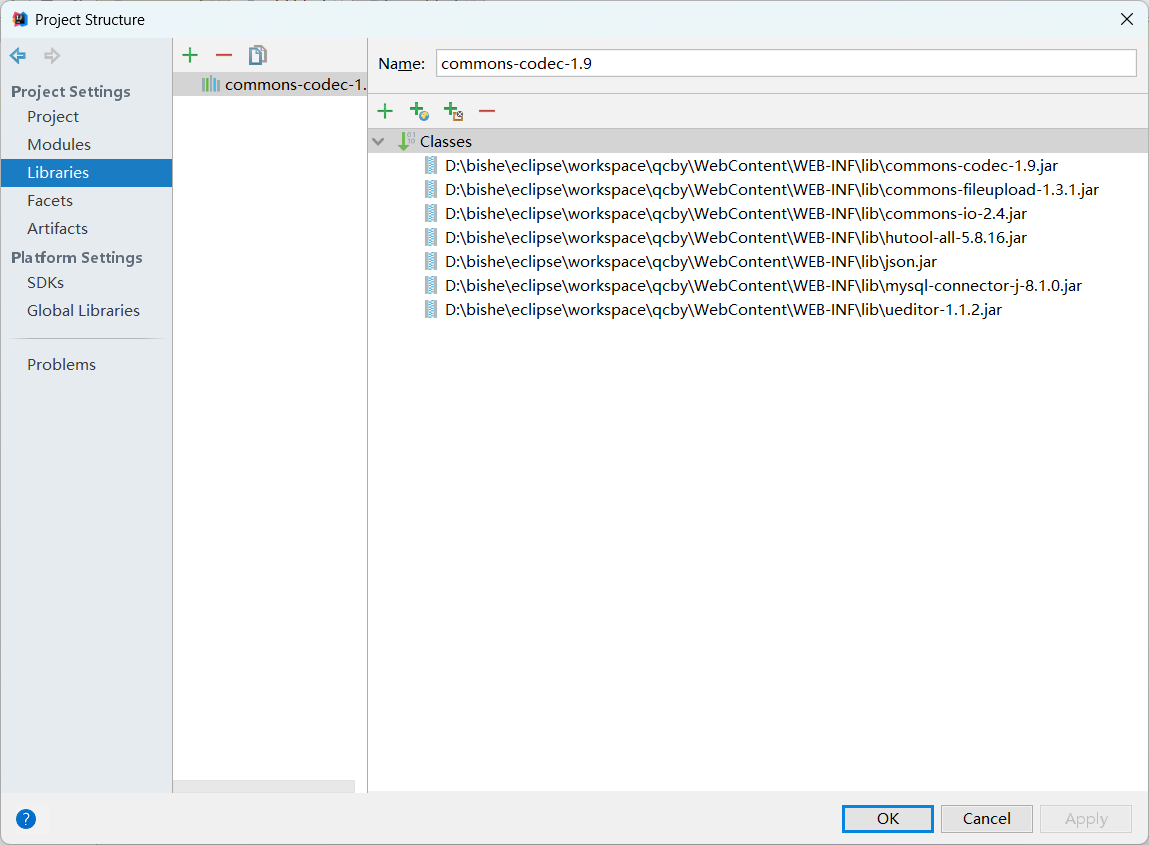This screenshot has height=845, width=1149.
Task: Confirm with the OK button
Action: pos(887,819)
